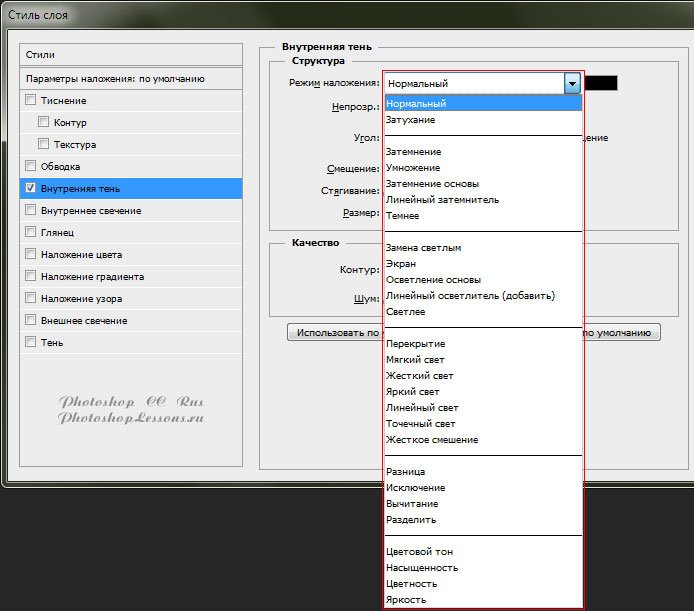Close the blend mode dropdown arrow

[x=572, y=84]
